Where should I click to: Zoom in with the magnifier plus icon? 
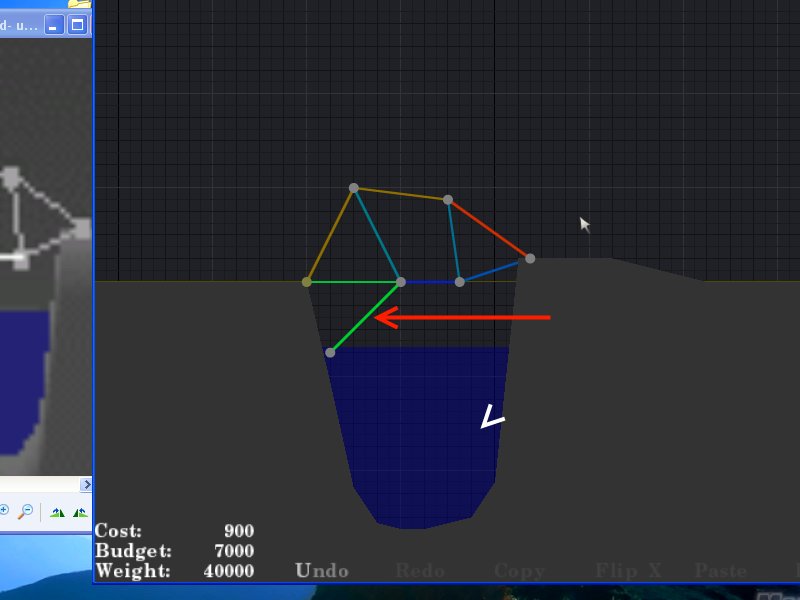pos(4,511)
